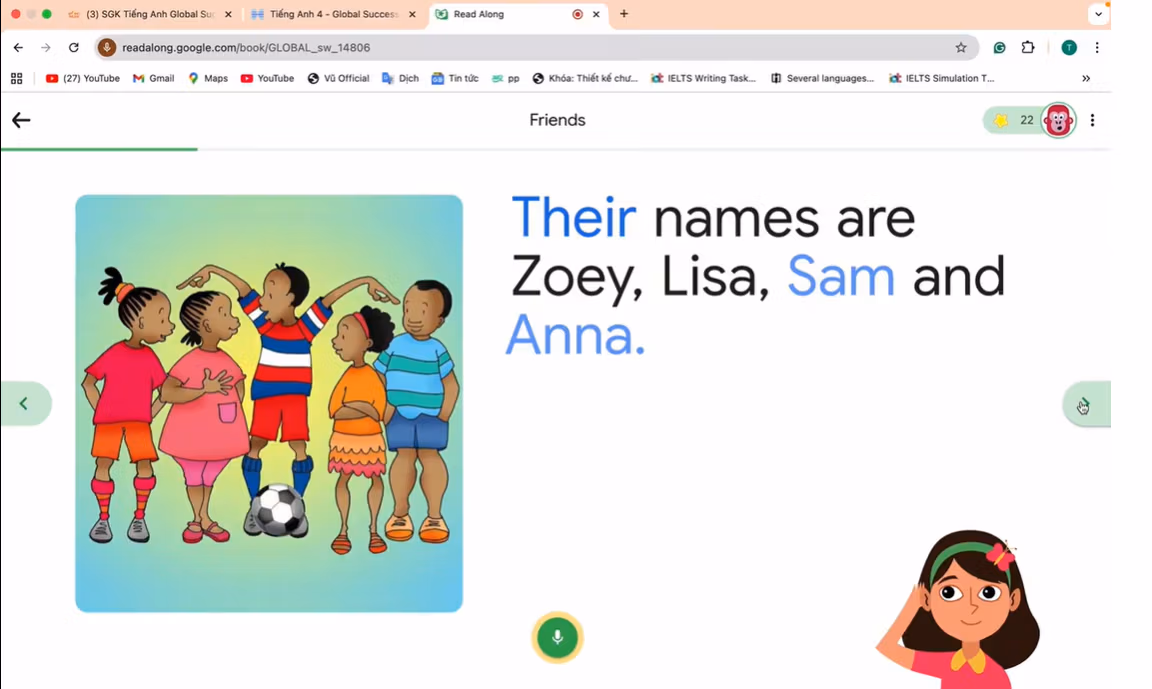Image resolution: width=1152 pixels, height=689 pixels.
Task: Show all tabs with the tab-search chevron
Action: click(x=1098, y=14)
